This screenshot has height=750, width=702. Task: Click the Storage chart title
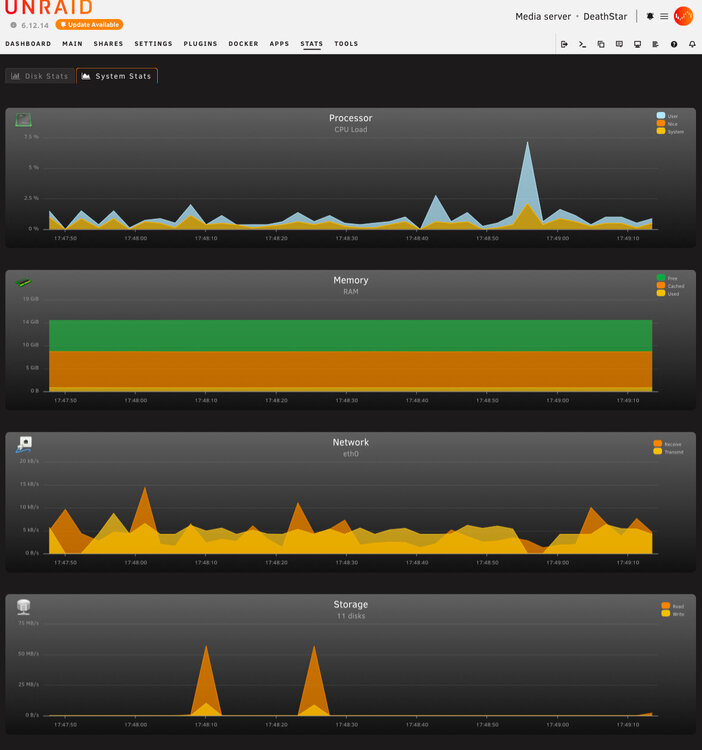point(351,604)
